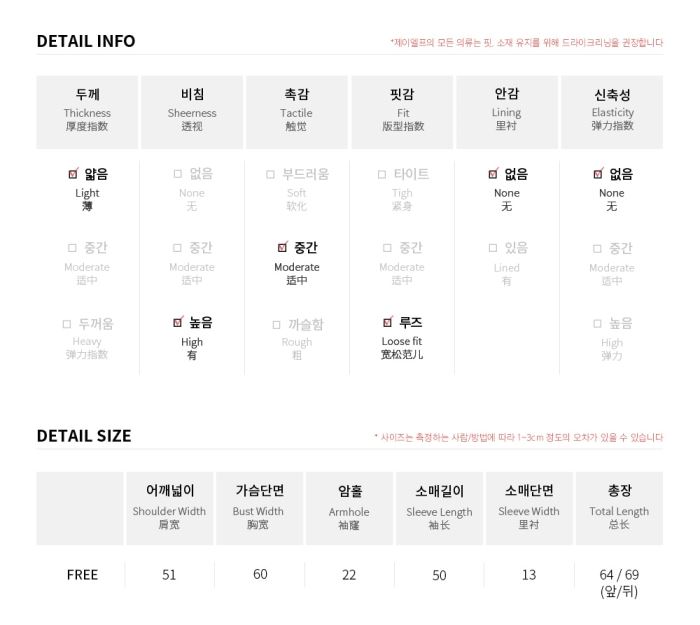Check the Light thickness checkbox
The image size is (700, 625).
73,174
